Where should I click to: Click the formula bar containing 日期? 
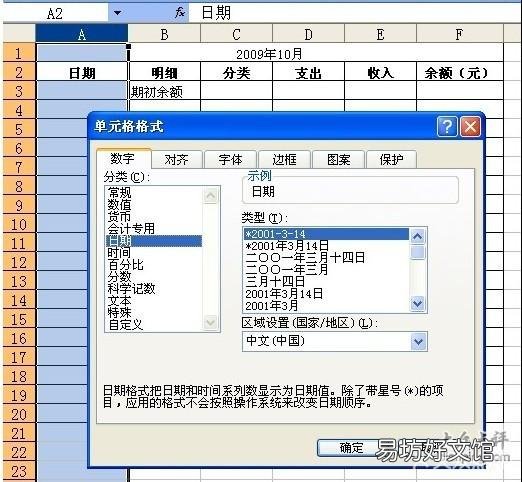coord(355,13)
